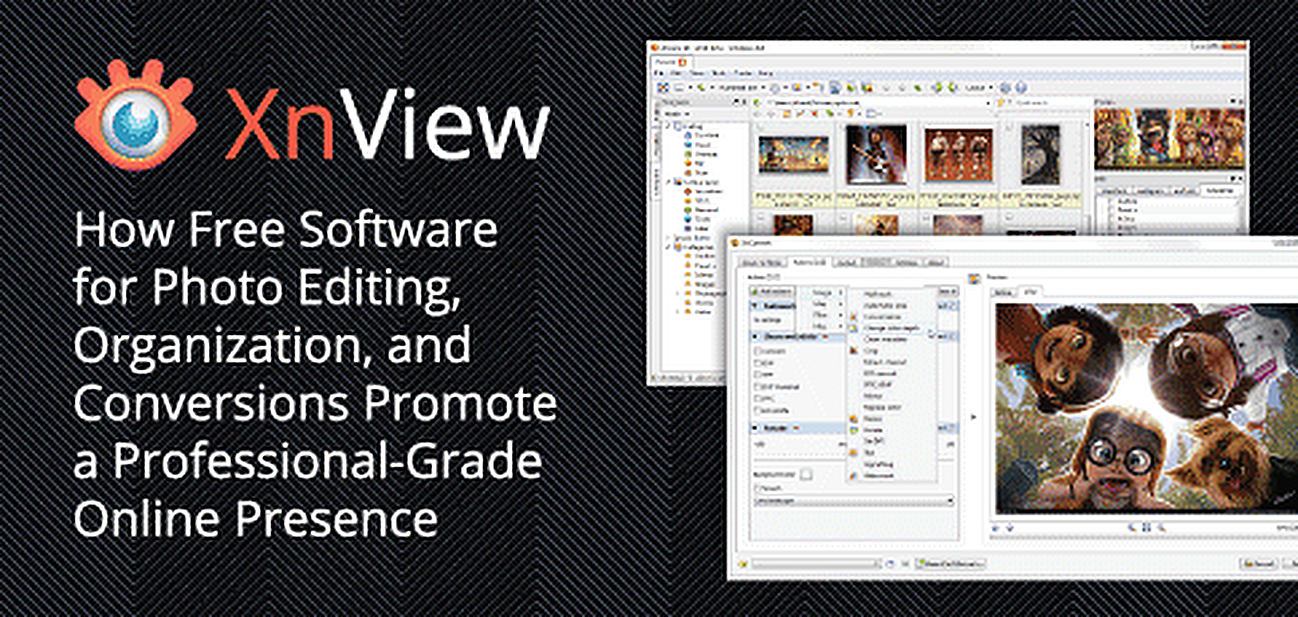This screenshot has height=617, width=1298.
Task: Click the Add action button
Action: click(772, 291)
